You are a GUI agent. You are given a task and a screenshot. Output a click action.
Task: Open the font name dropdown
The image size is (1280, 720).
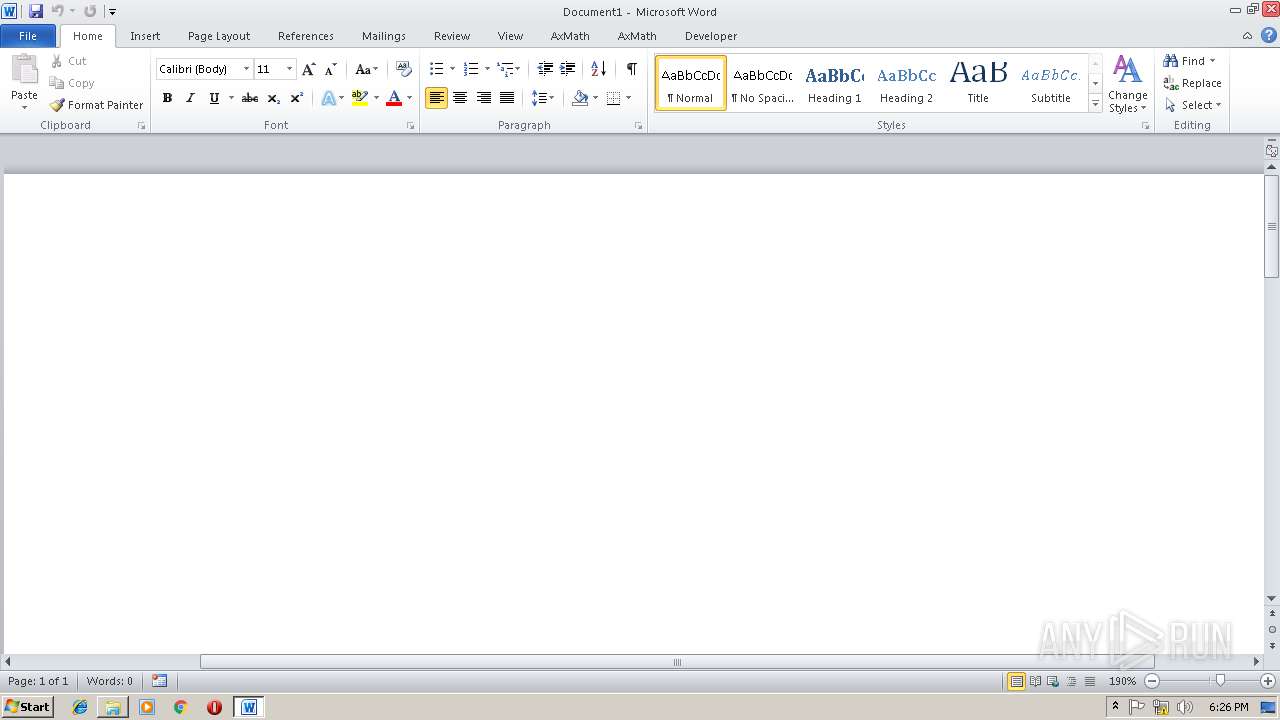pyautogui.click(x=246, y=69)
